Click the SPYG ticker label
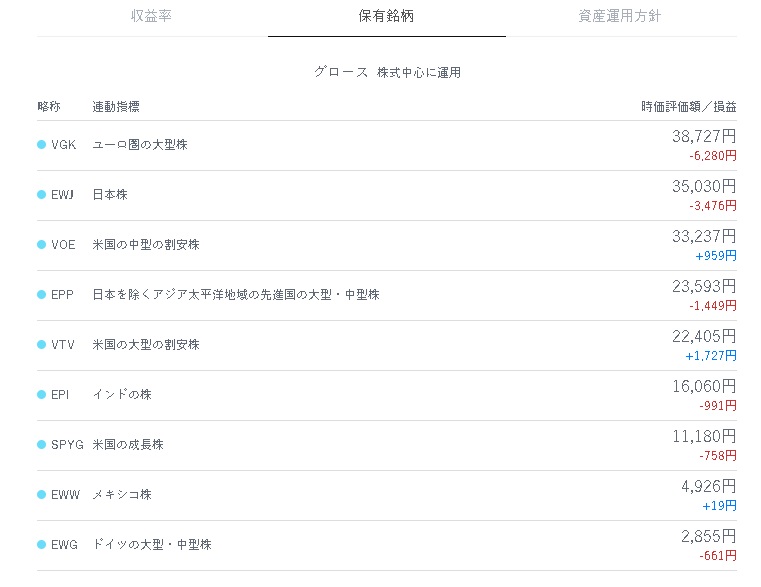761x587 pixels. coord(67,445)
